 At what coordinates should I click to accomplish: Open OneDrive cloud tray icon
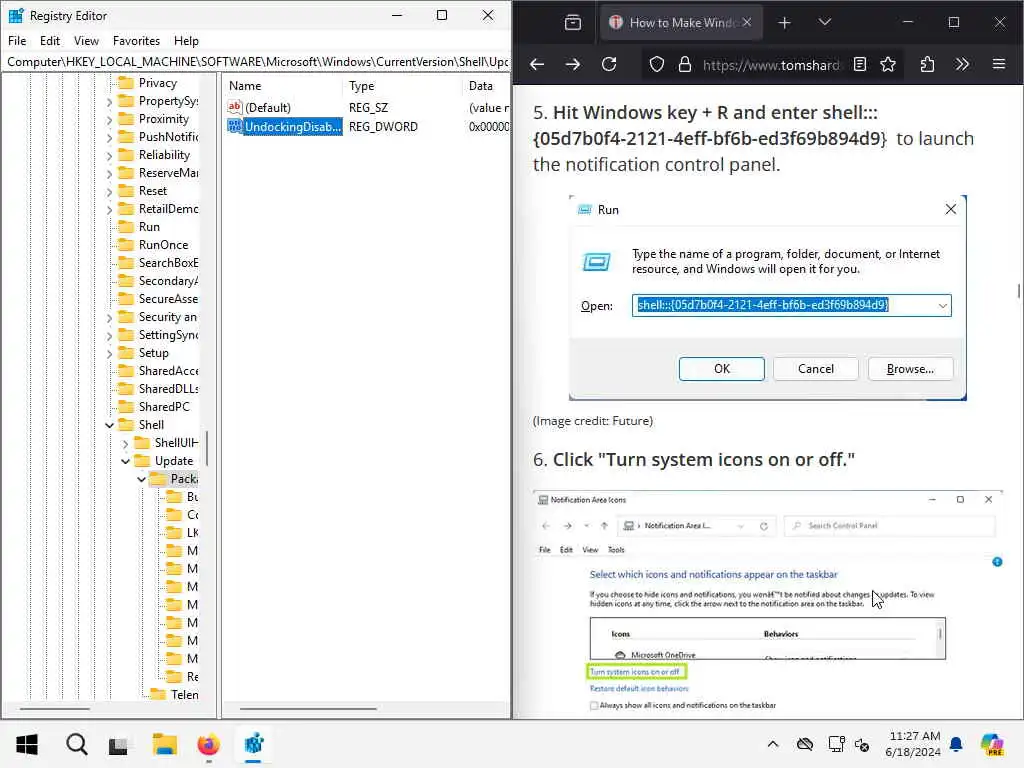805,744
